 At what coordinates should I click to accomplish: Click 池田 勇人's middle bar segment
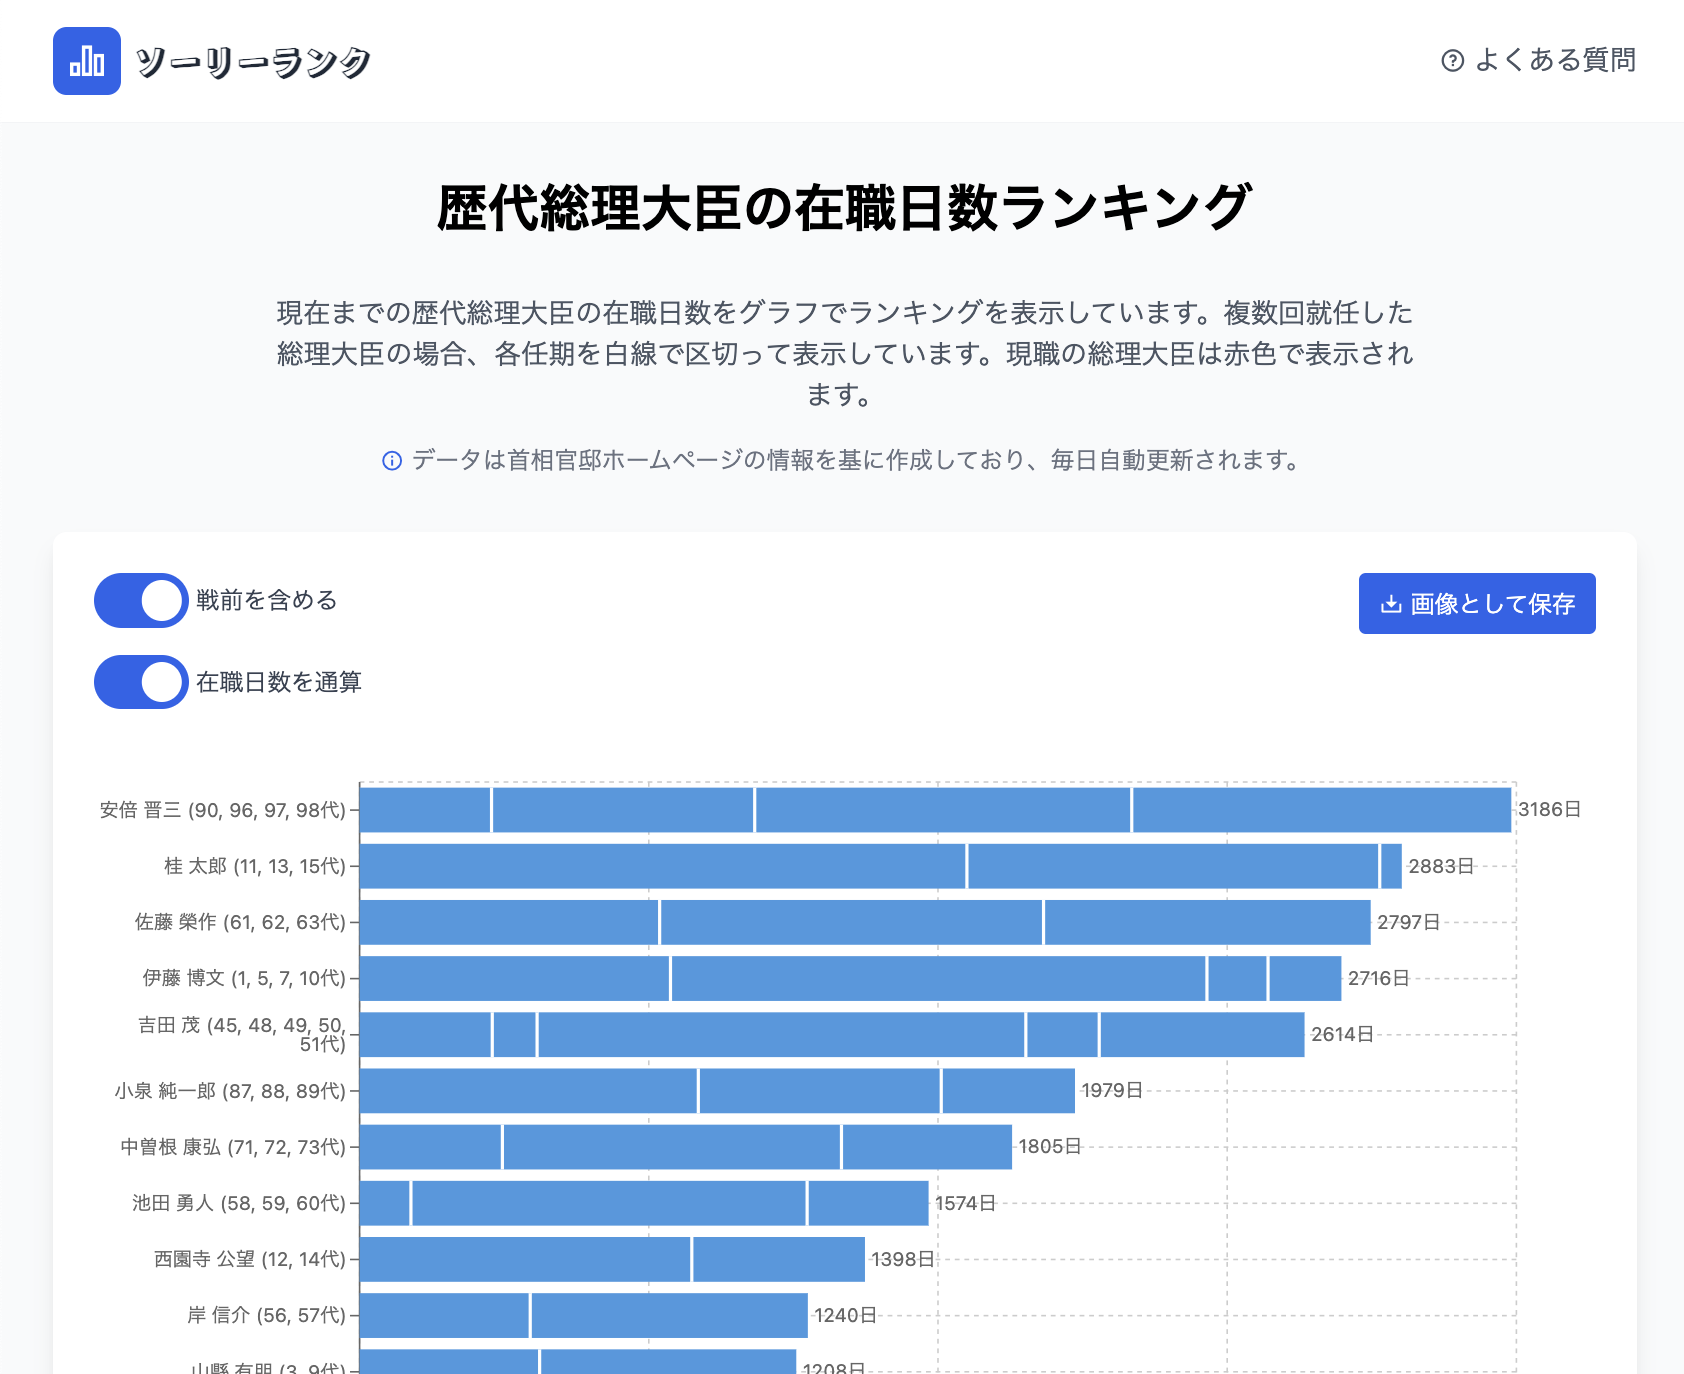coord(609,1203)
